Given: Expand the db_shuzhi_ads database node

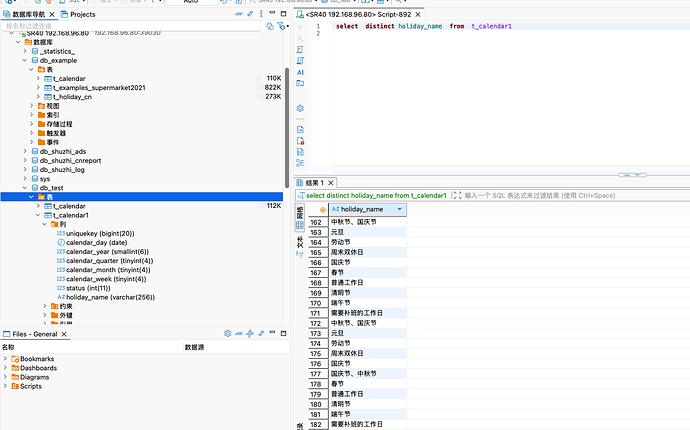Looking at the screenshot, I should [x=27, y=151].
